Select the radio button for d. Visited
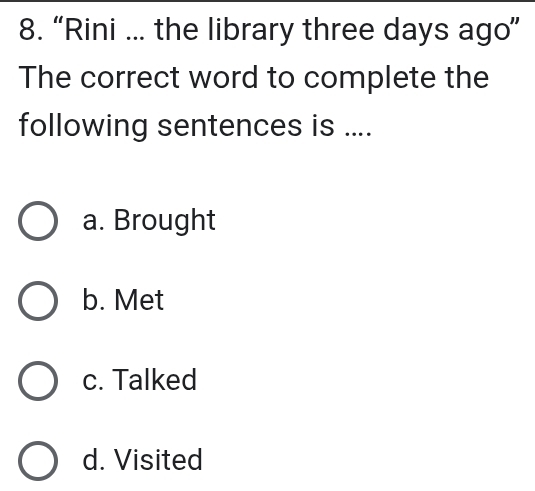The width and height of the screenshot is (535, 491). [38, 461]
